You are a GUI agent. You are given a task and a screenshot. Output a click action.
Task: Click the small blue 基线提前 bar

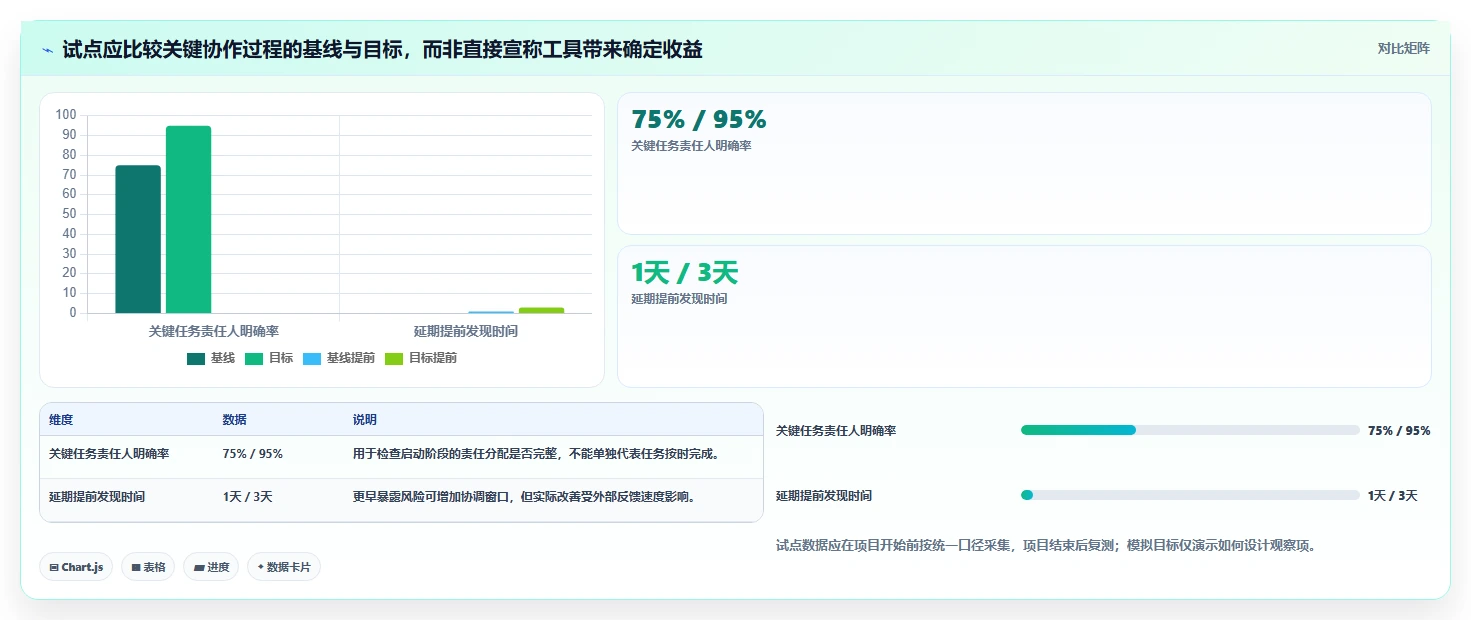(x=491, y=312)
